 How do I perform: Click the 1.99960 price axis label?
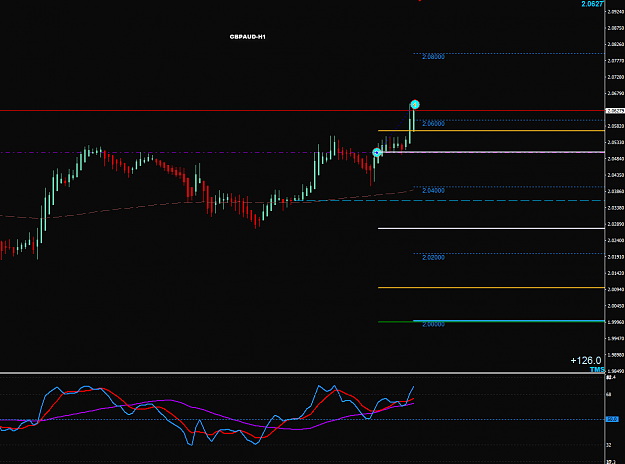coord(615,322)
